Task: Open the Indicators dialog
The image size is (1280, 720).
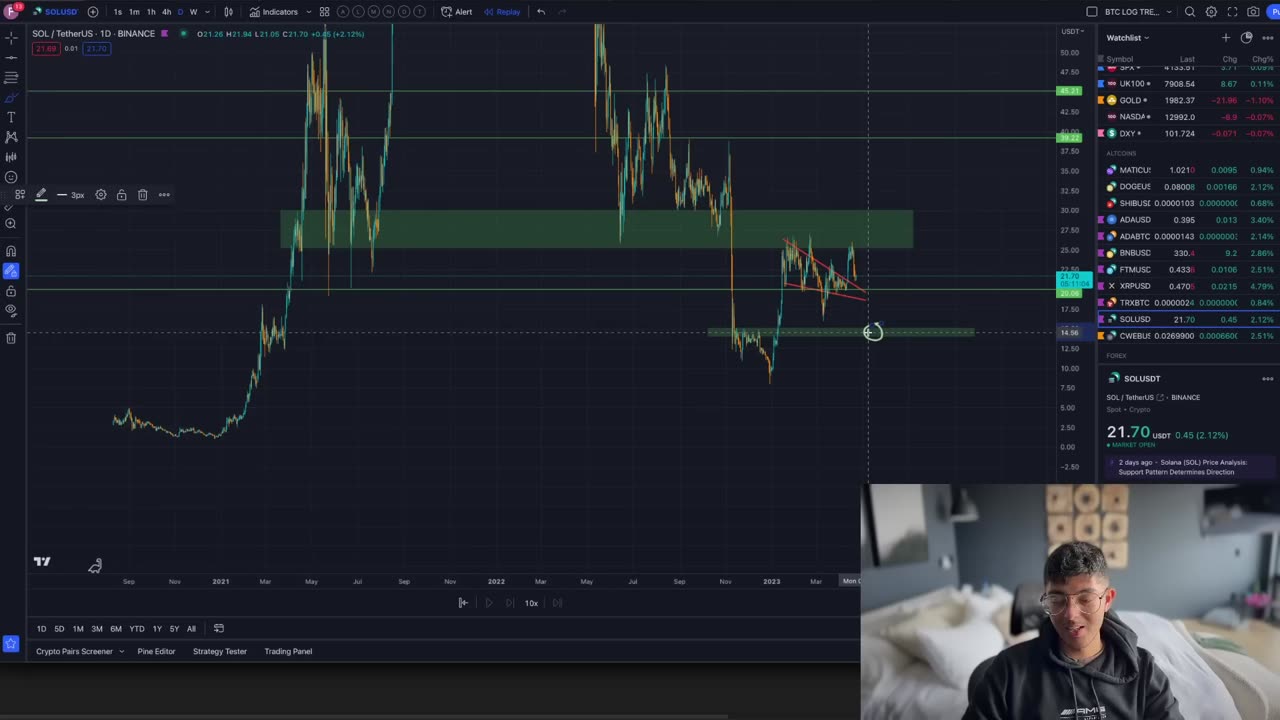Action: click(x=273, y=12)
